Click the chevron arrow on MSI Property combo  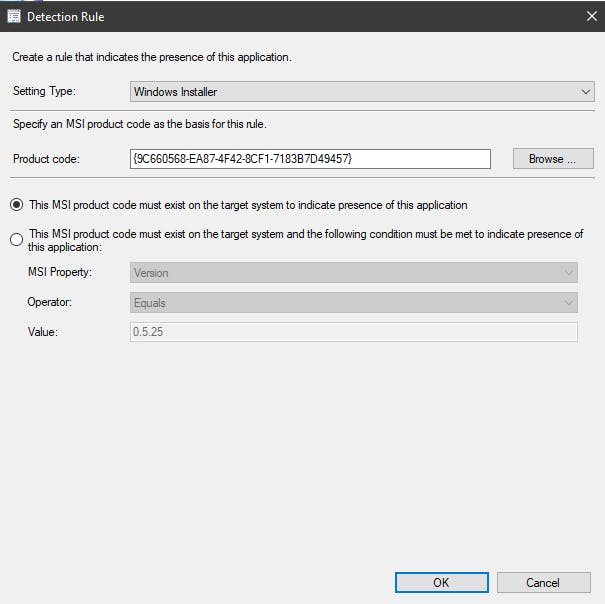click(x=568, y=273)
